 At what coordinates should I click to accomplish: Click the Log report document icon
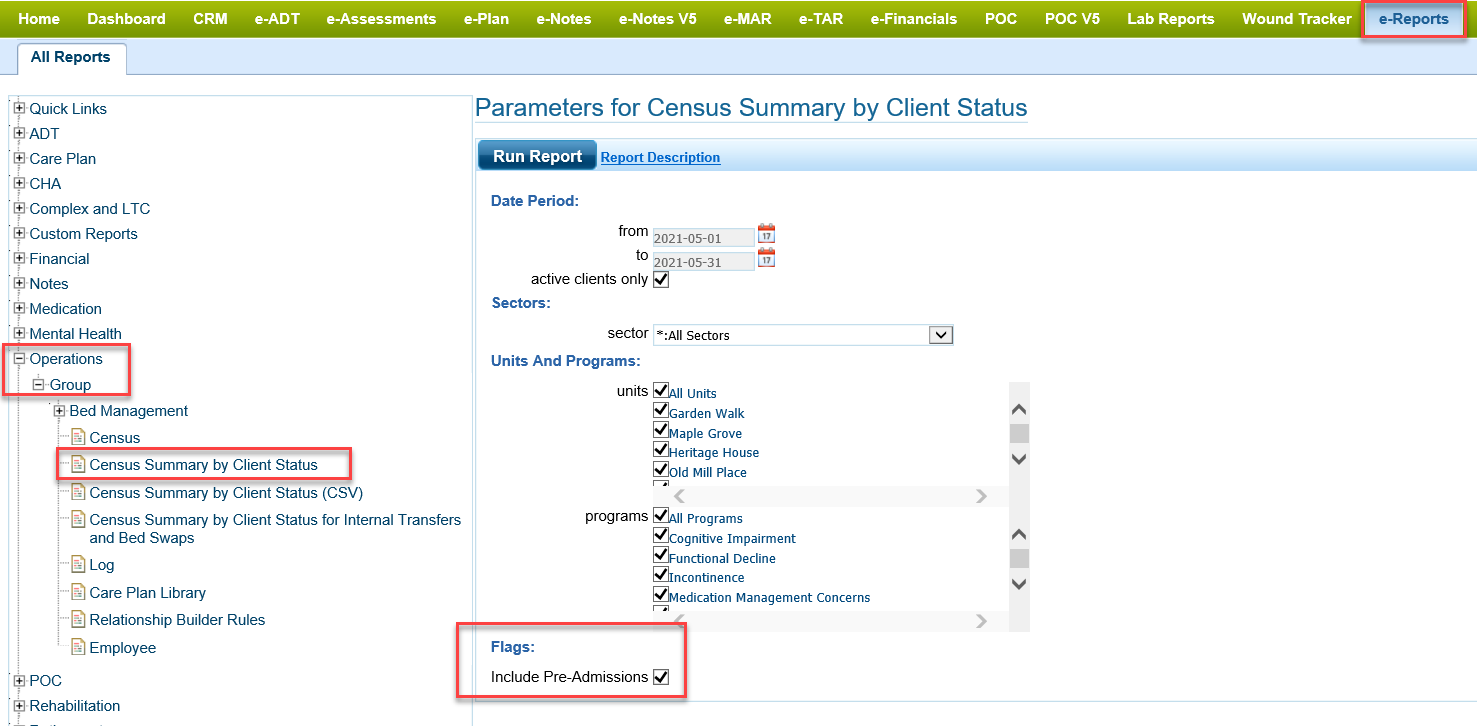click(x=78, y=565)
